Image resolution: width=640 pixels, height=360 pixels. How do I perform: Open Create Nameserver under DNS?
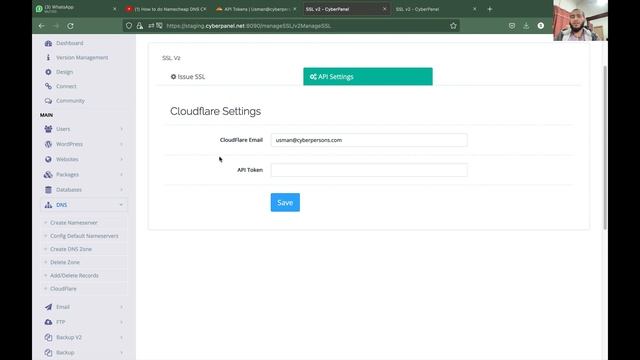(x=74, y=223)
